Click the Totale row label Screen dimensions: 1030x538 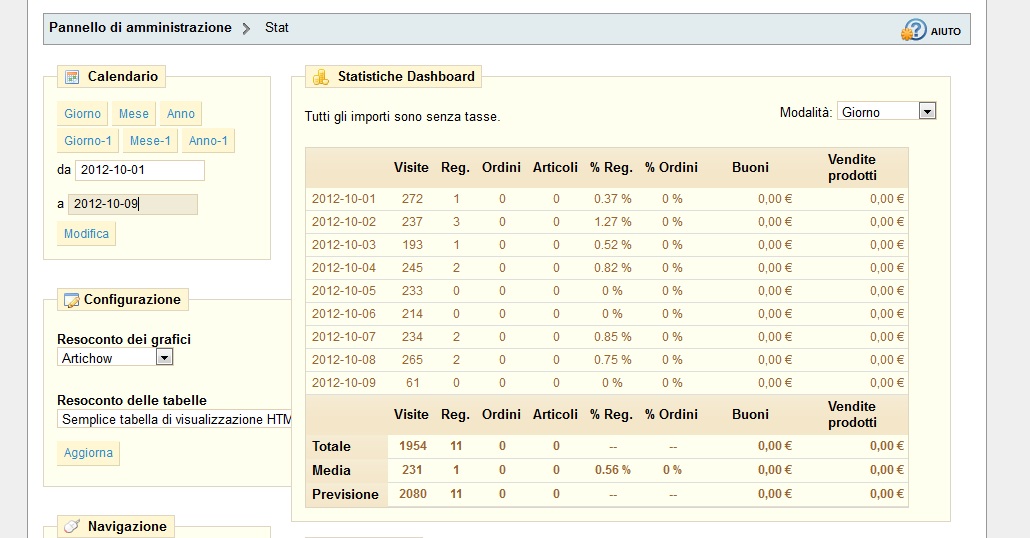[331, 447]
